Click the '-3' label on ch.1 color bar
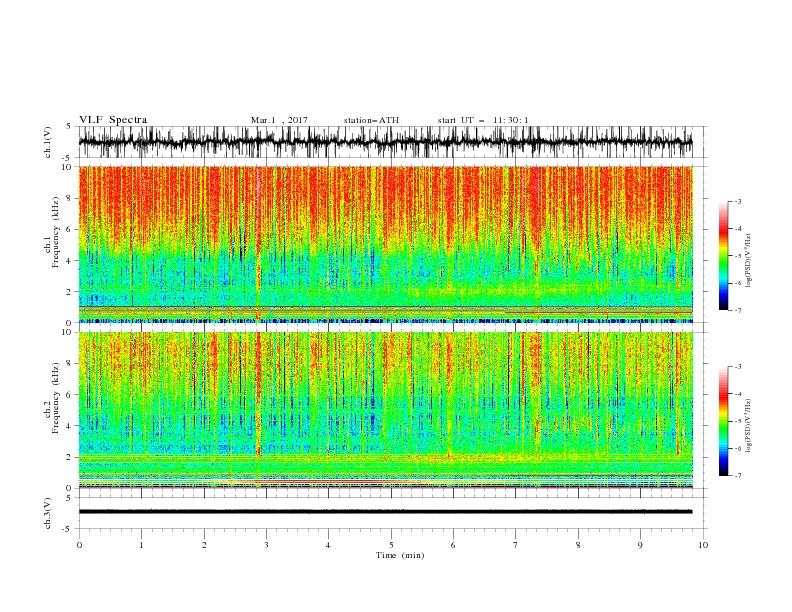This screenshot has height=612, width=792. pyautogui.click(x=737, y=201)
